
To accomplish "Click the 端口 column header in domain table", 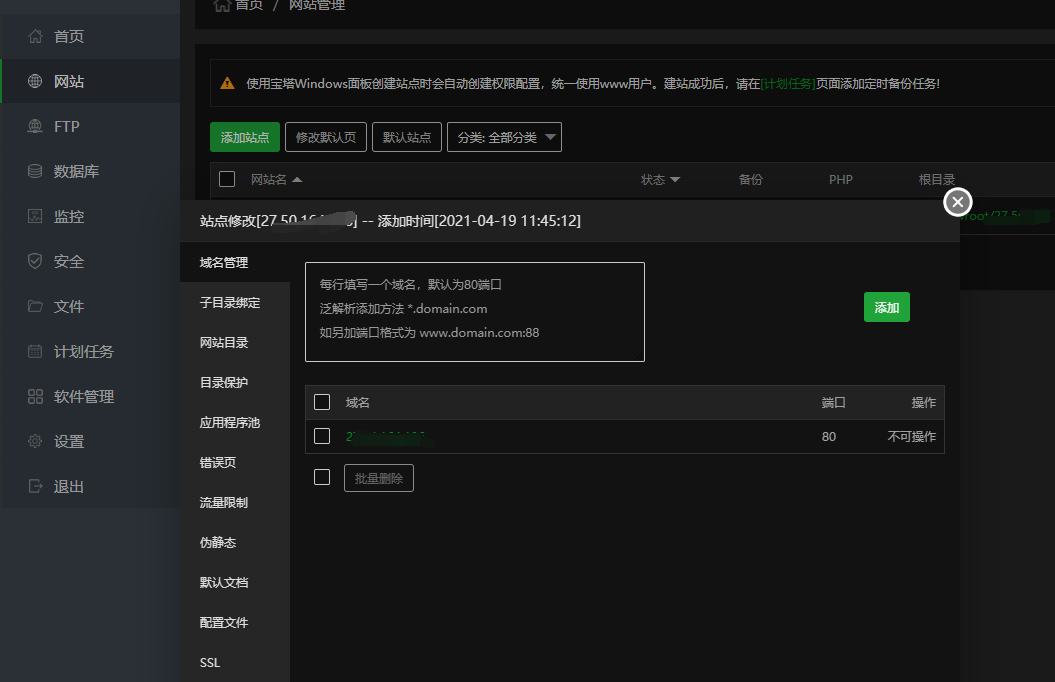I will [x=833, y=402].
